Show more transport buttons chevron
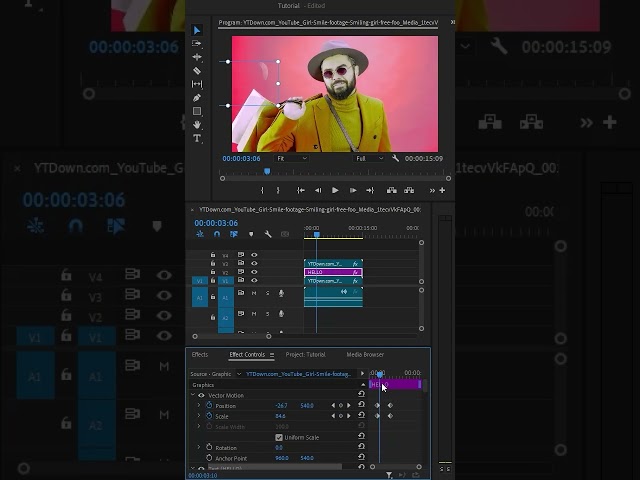 [x=432, y=190]
